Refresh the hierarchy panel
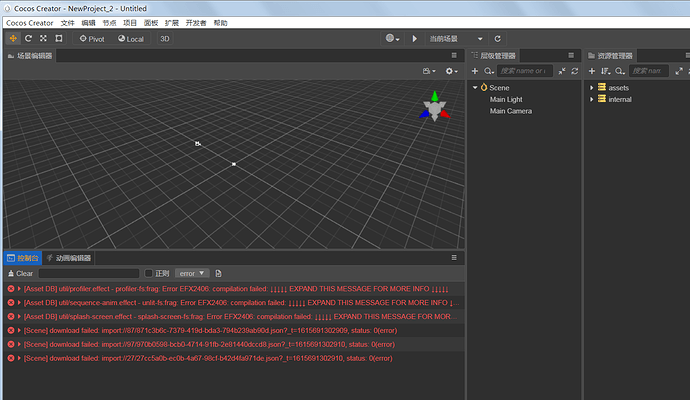Viewport: 690px width, 400px height. pyautogui.click(x=575, y=71)
